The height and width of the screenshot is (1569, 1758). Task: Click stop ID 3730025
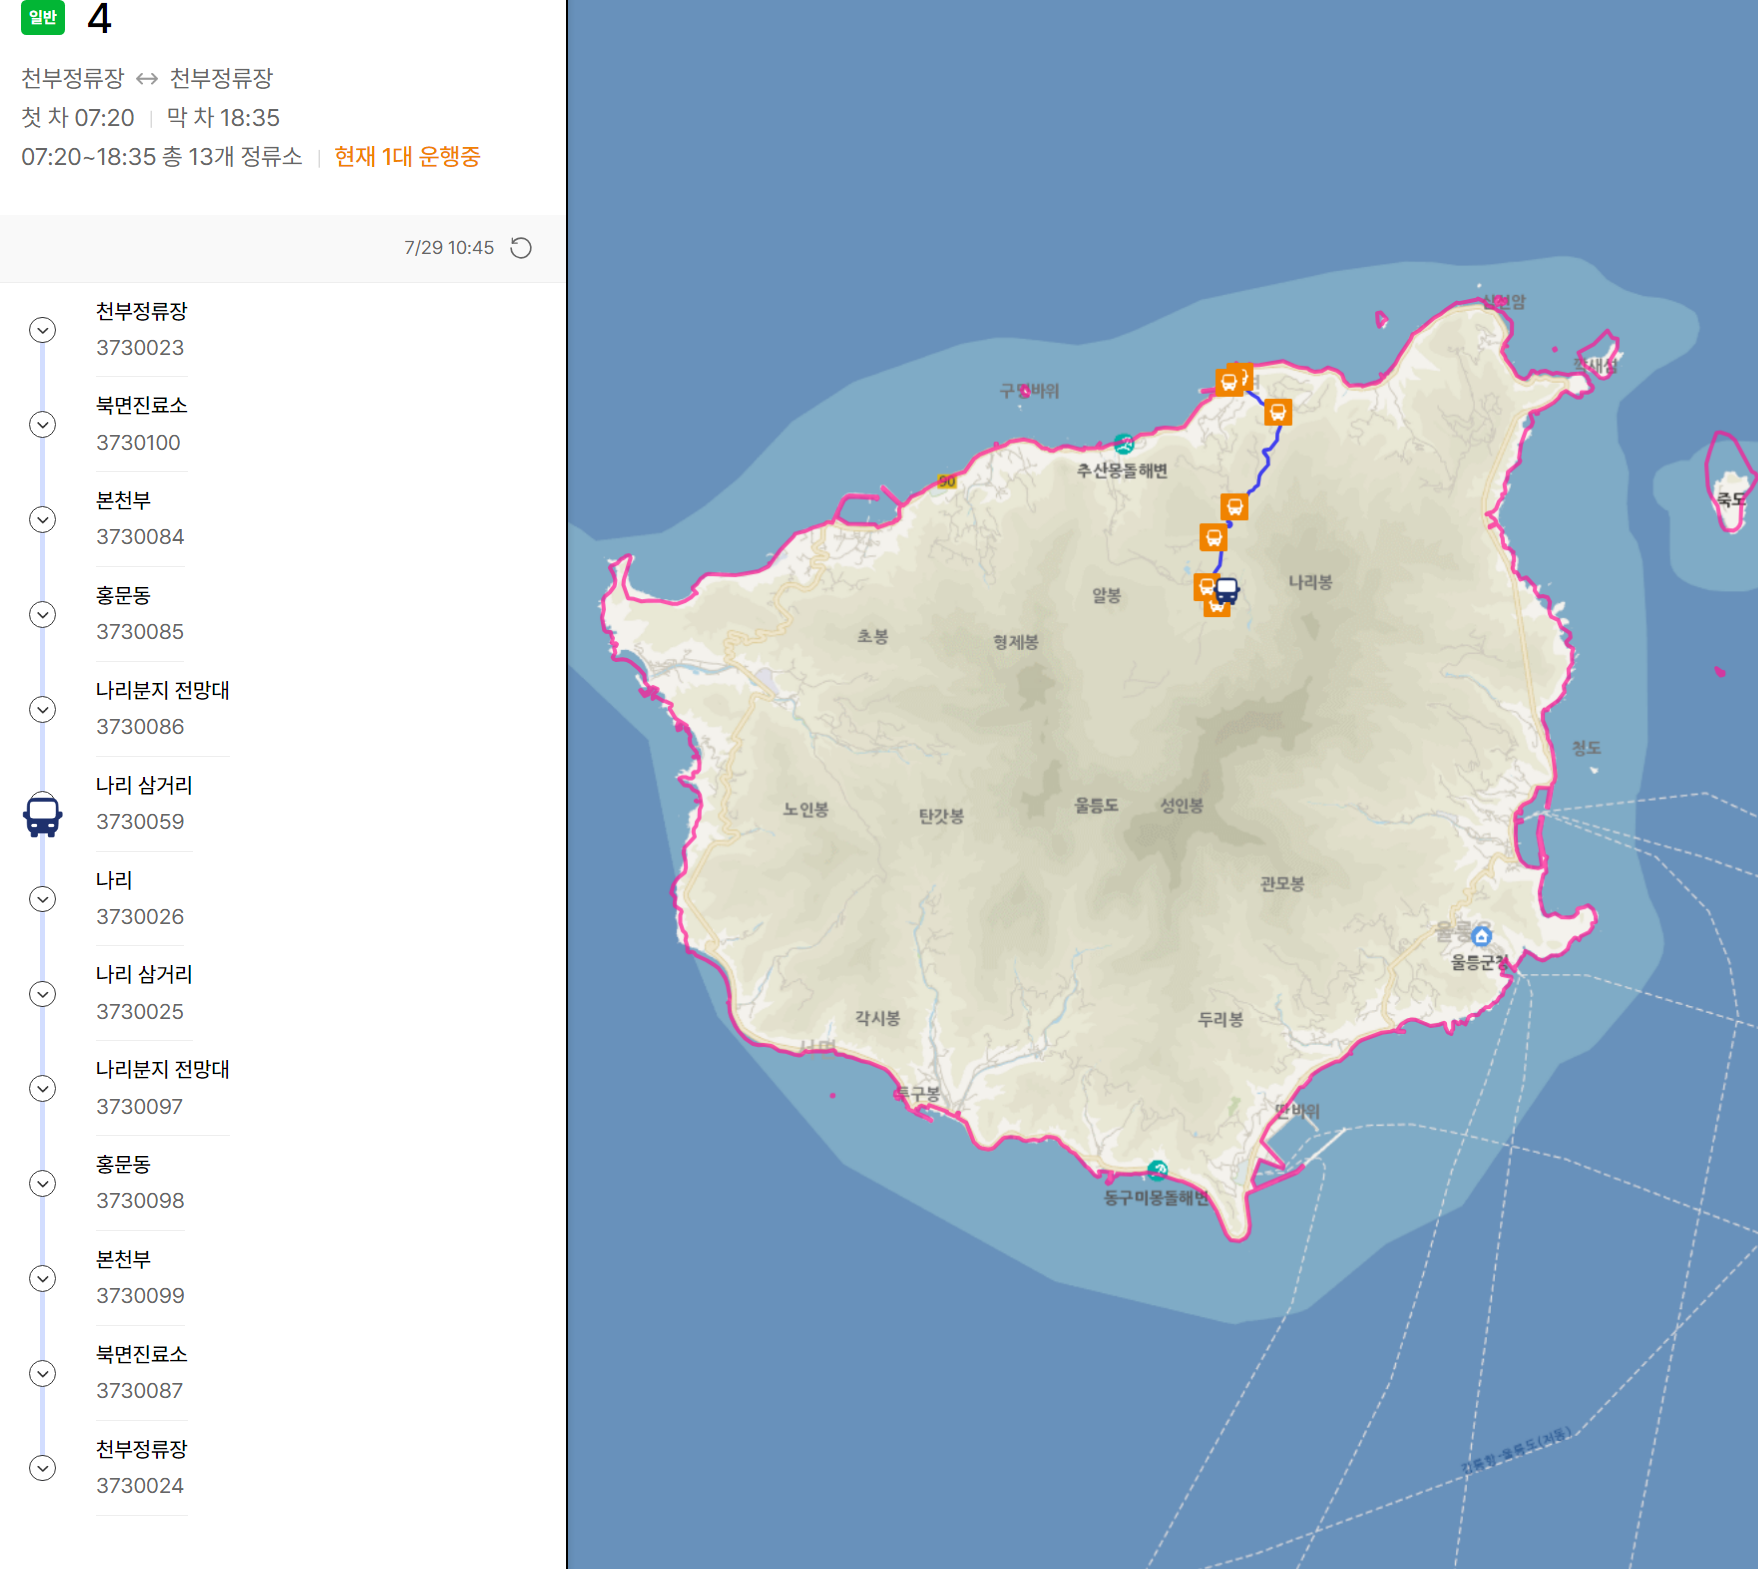(x=140, y=1012)
